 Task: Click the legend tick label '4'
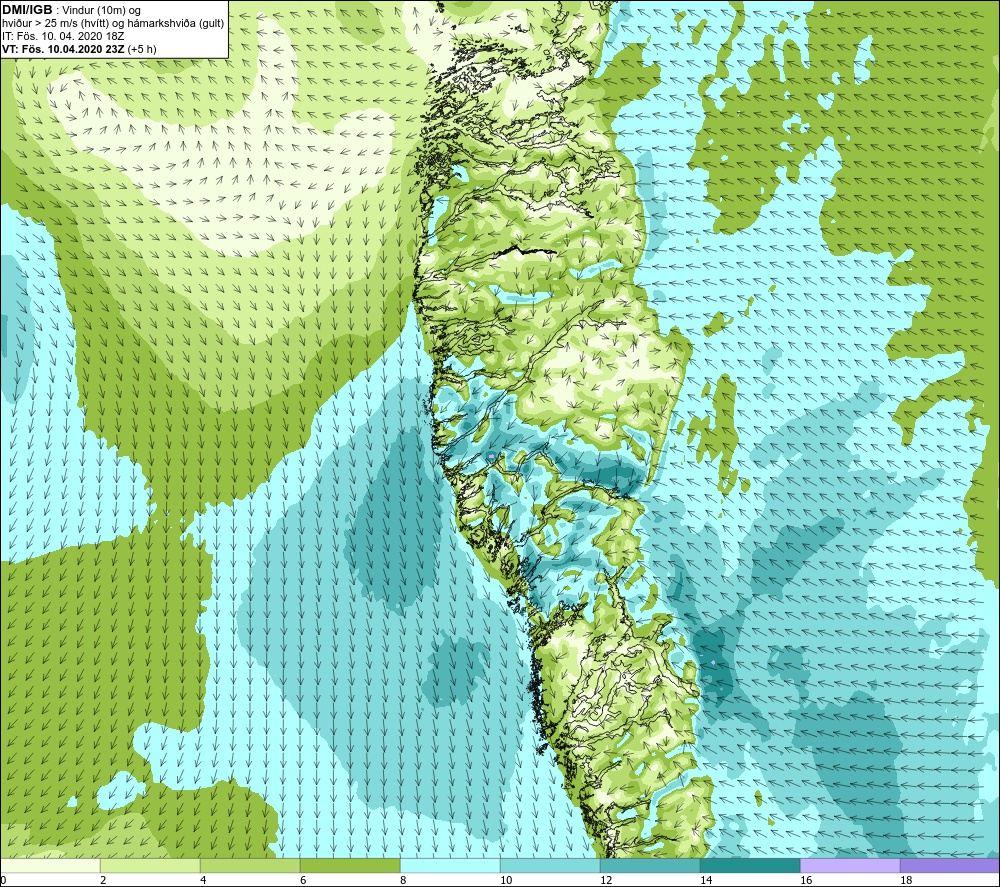coord(203,881)
